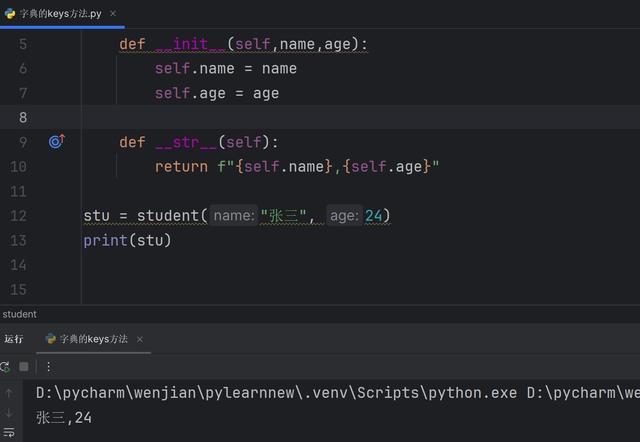Place cursor on empty line 8
Screen dimensions: 640x442
pyautogui.click(x=359, y=118)
